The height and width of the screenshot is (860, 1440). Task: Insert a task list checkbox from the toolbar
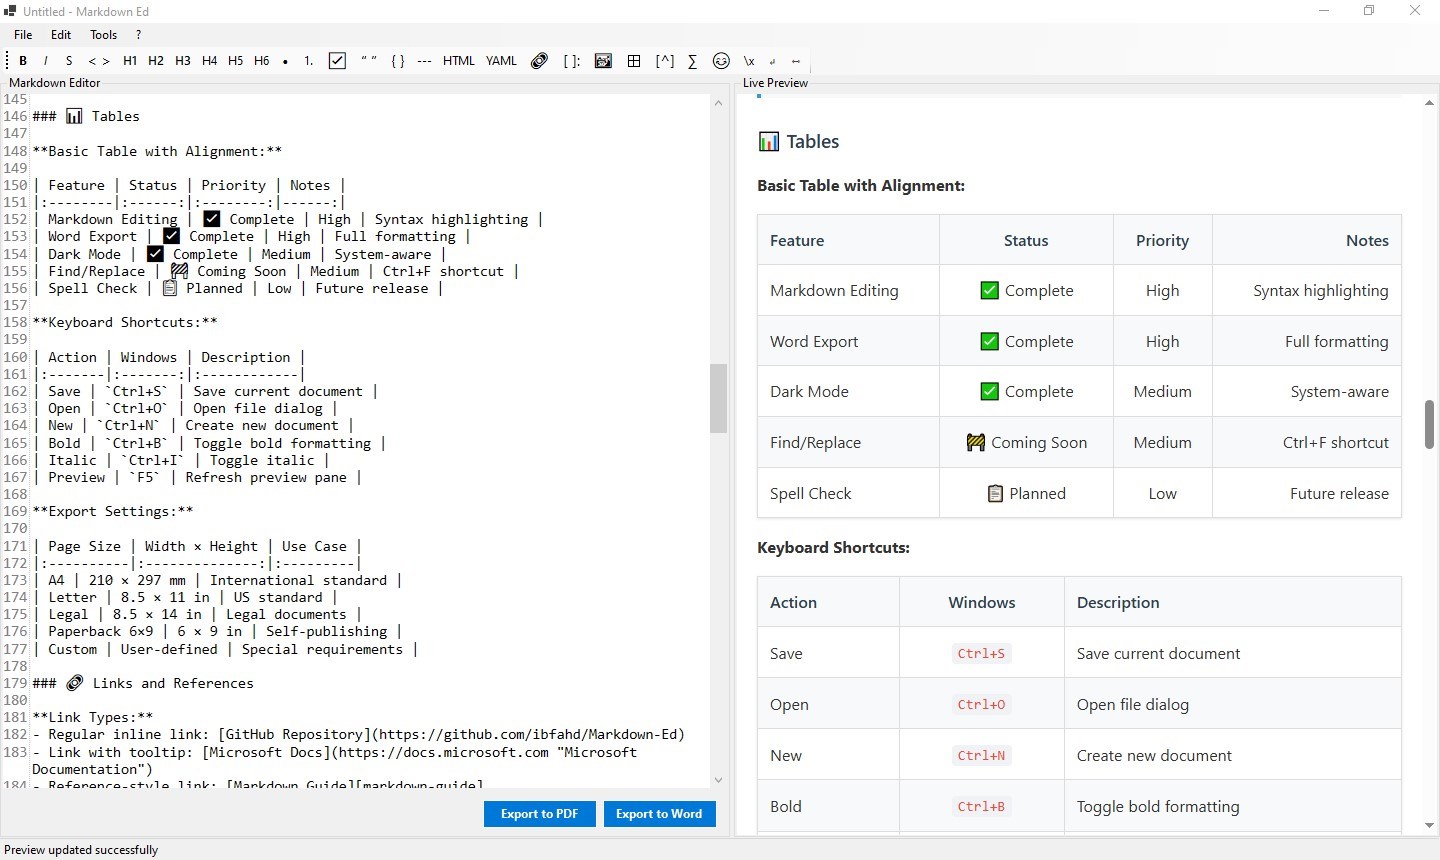(338, 61)
